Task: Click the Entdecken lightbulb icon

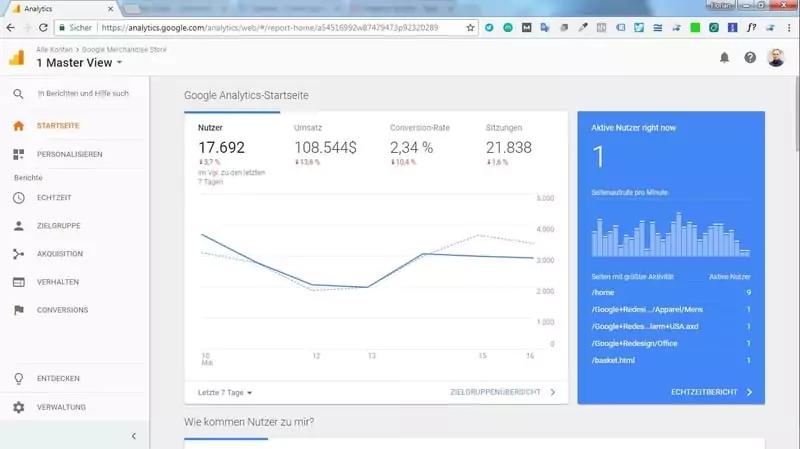Action: (x=18, y=379)
